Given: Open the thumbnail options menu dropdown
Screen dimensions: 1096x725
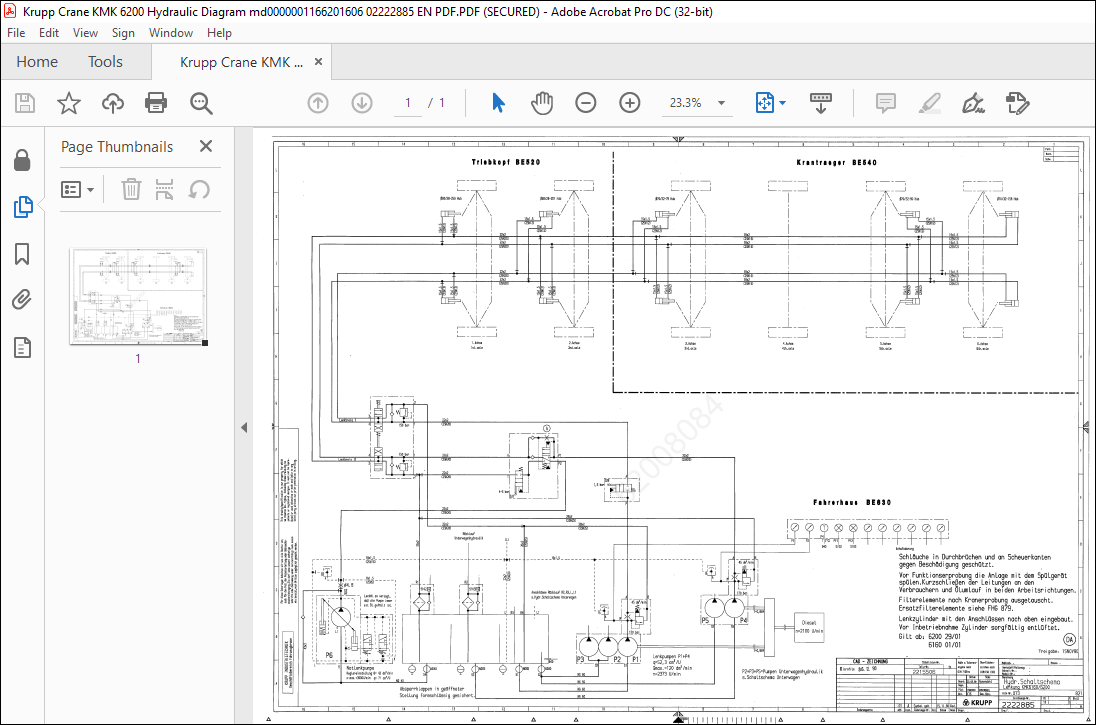Looking at the screenshot, I should [x=78, y=189].
